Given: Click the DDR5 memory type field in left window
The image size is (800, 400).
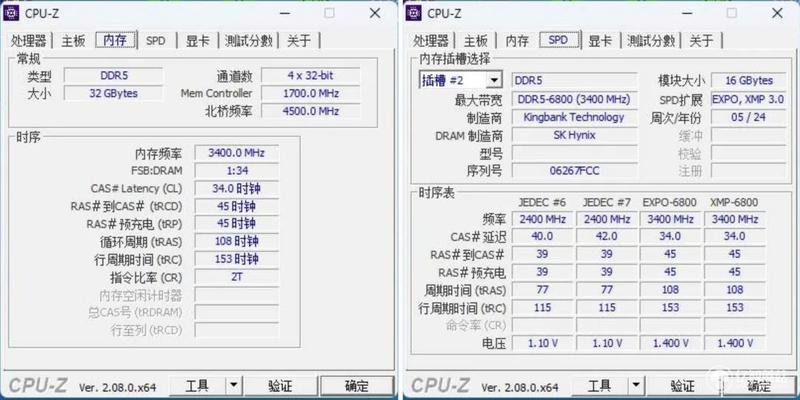Looking at the screenshot, I should click(114, 76).
